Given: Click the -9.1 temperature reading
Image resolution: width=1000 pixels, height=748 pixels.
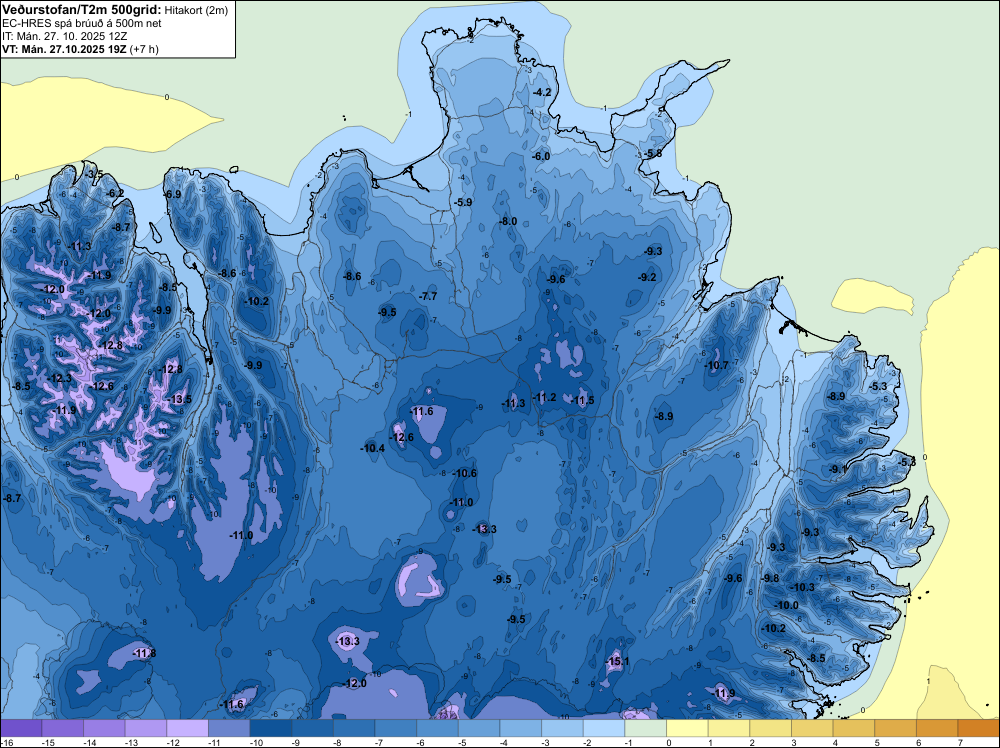Looking at the screenshot, I should click(838, 469).
